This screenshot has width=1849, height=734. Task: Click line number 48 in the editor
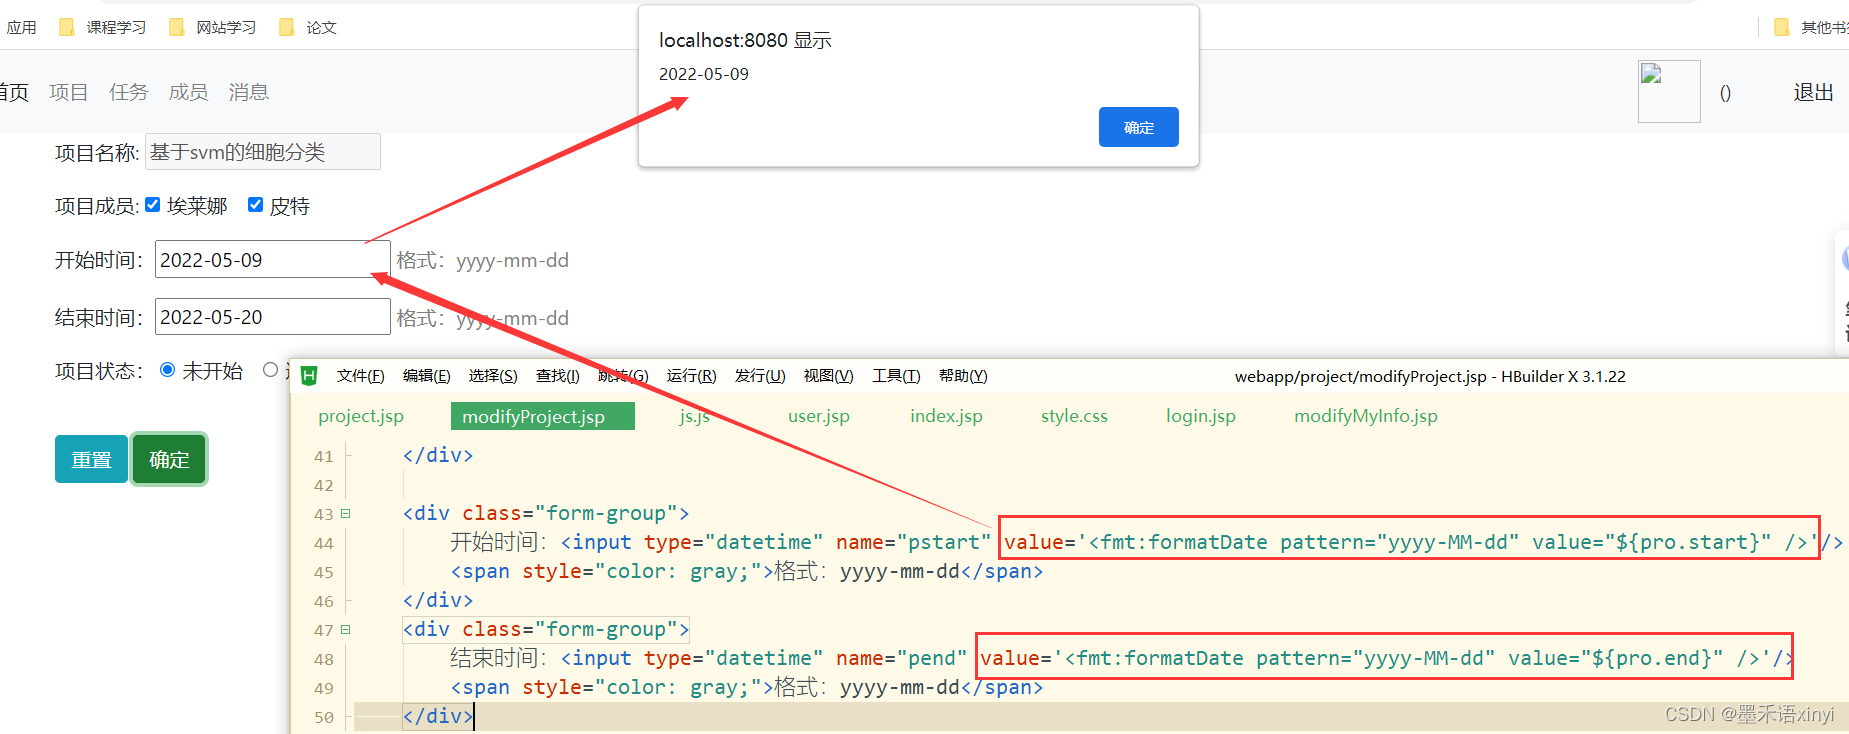pyautogui.click(x=324, y=659)
